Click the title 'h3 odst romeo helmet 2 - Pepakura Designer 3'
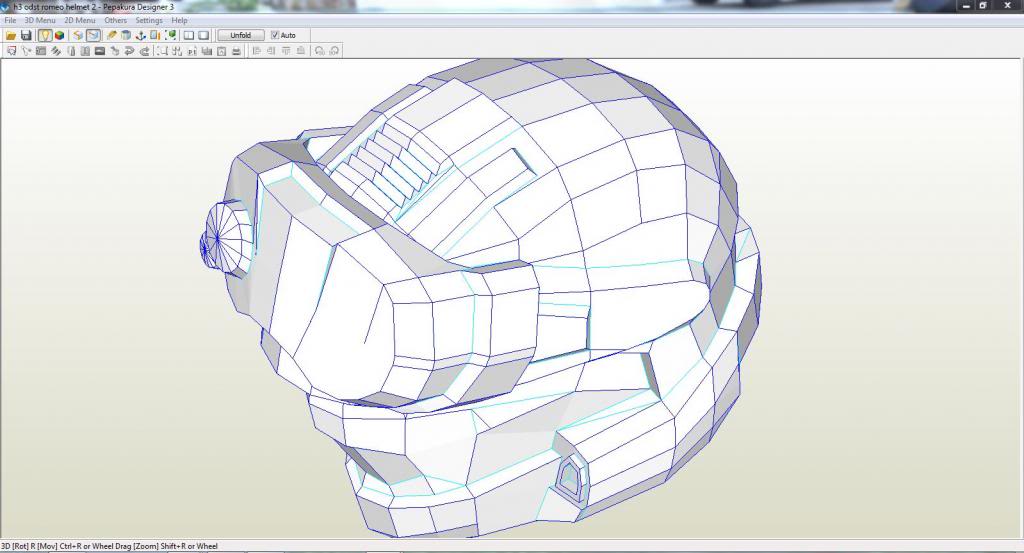 93,7
